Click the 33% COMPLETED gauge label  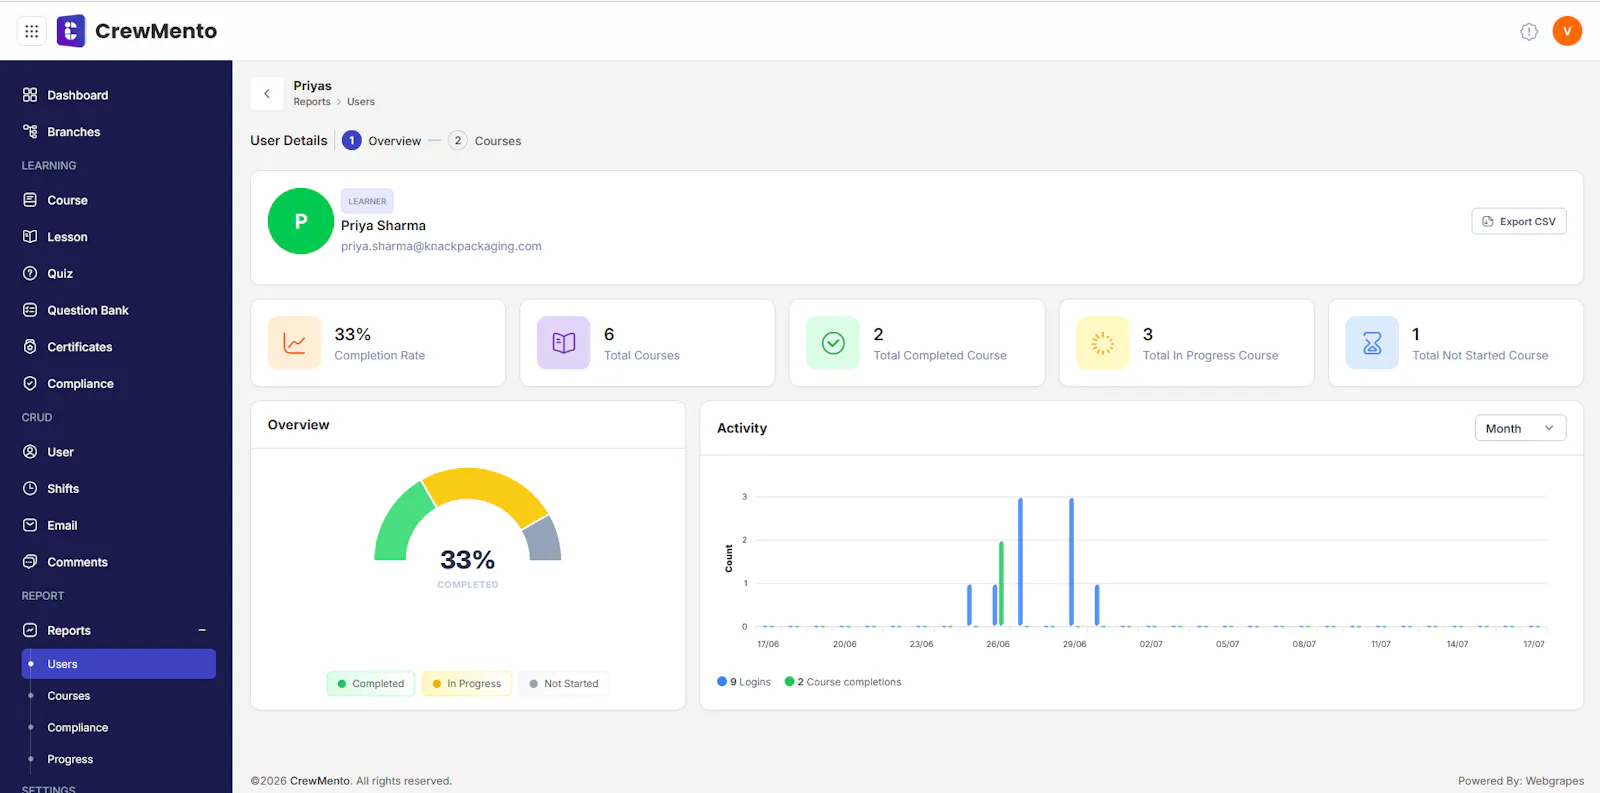(467, 567)
